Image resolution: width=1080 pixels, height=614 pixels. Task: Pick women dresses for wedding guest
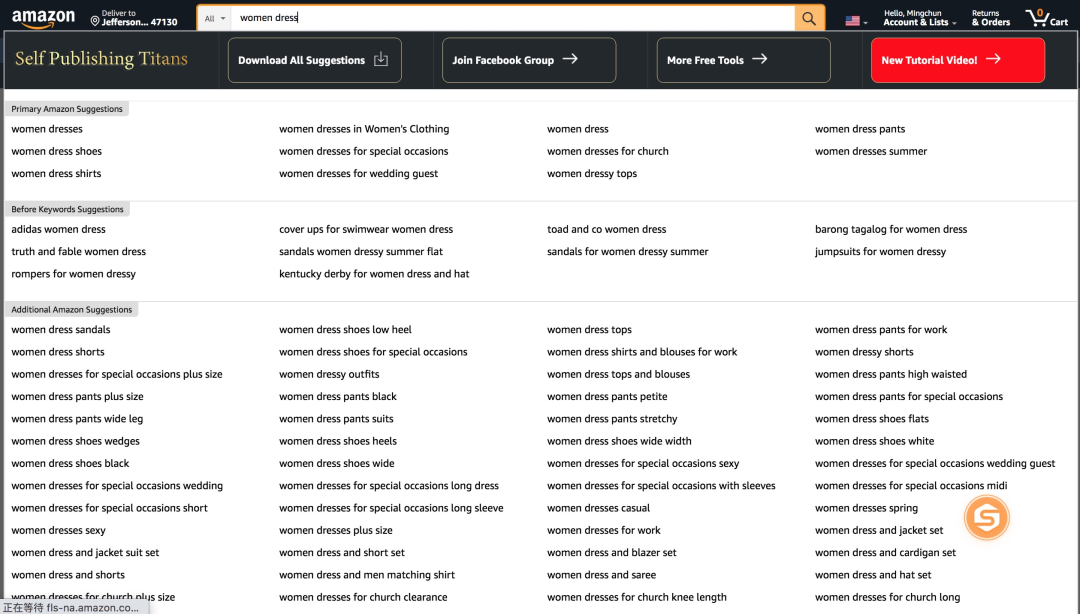coord(358,174)
